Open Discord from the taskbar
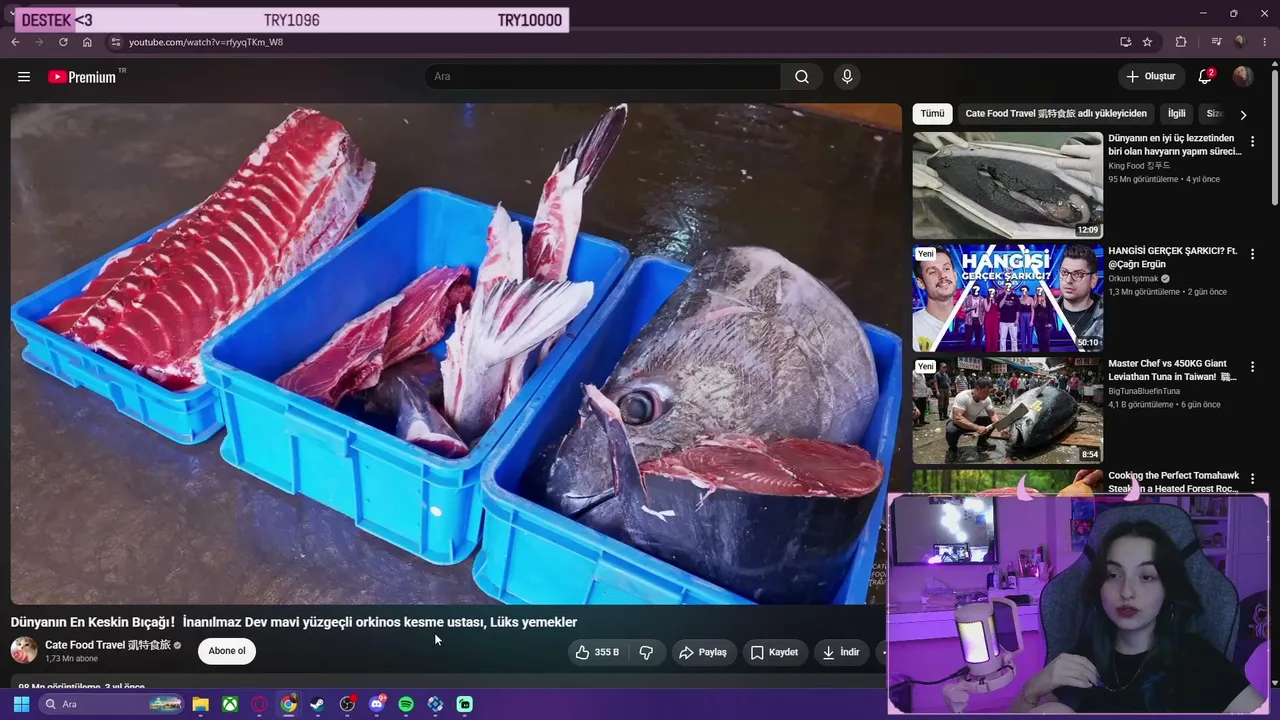The height and width of the screenshot is (720, 1280). pos(377,704)
